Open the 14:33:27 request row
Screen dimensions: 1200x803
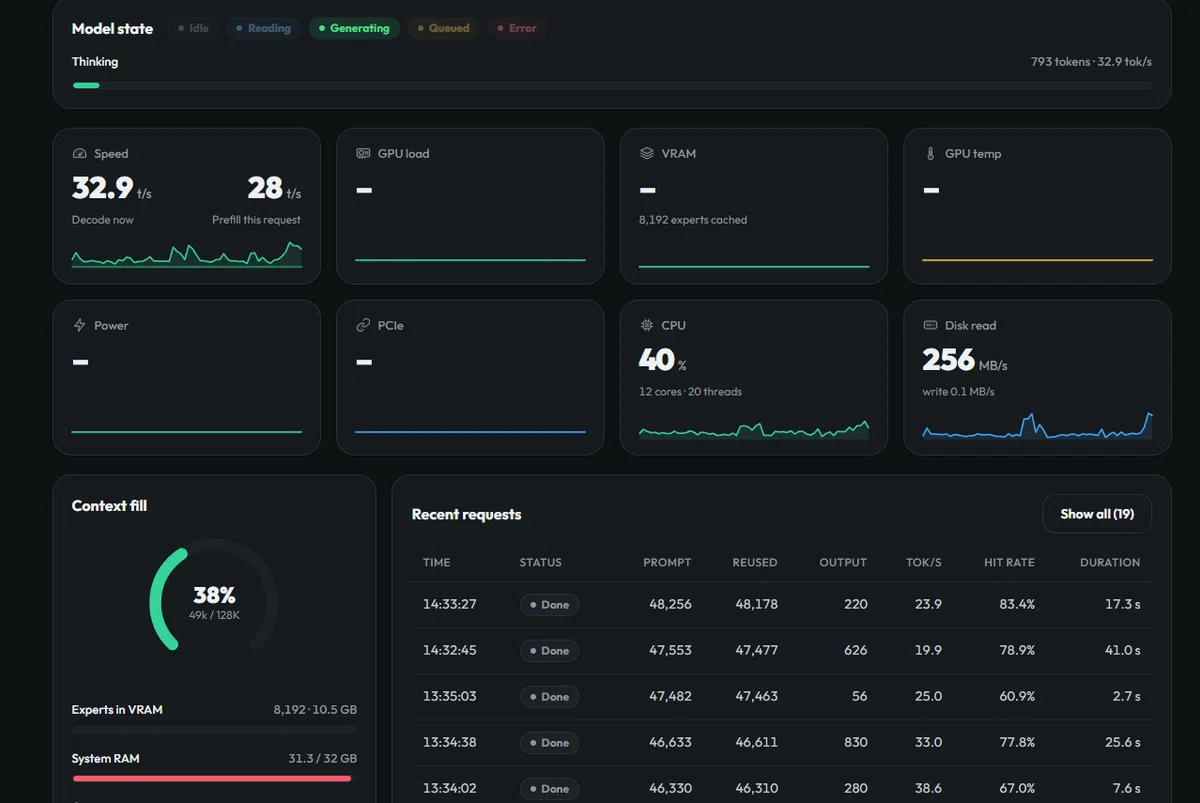(781, 605)
